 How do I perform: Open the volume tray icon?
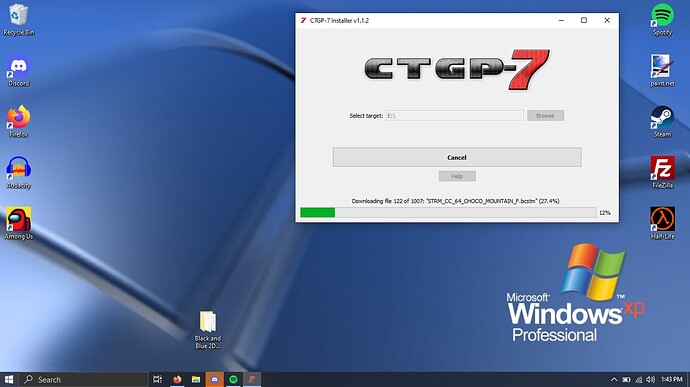(x=651, y=380)
